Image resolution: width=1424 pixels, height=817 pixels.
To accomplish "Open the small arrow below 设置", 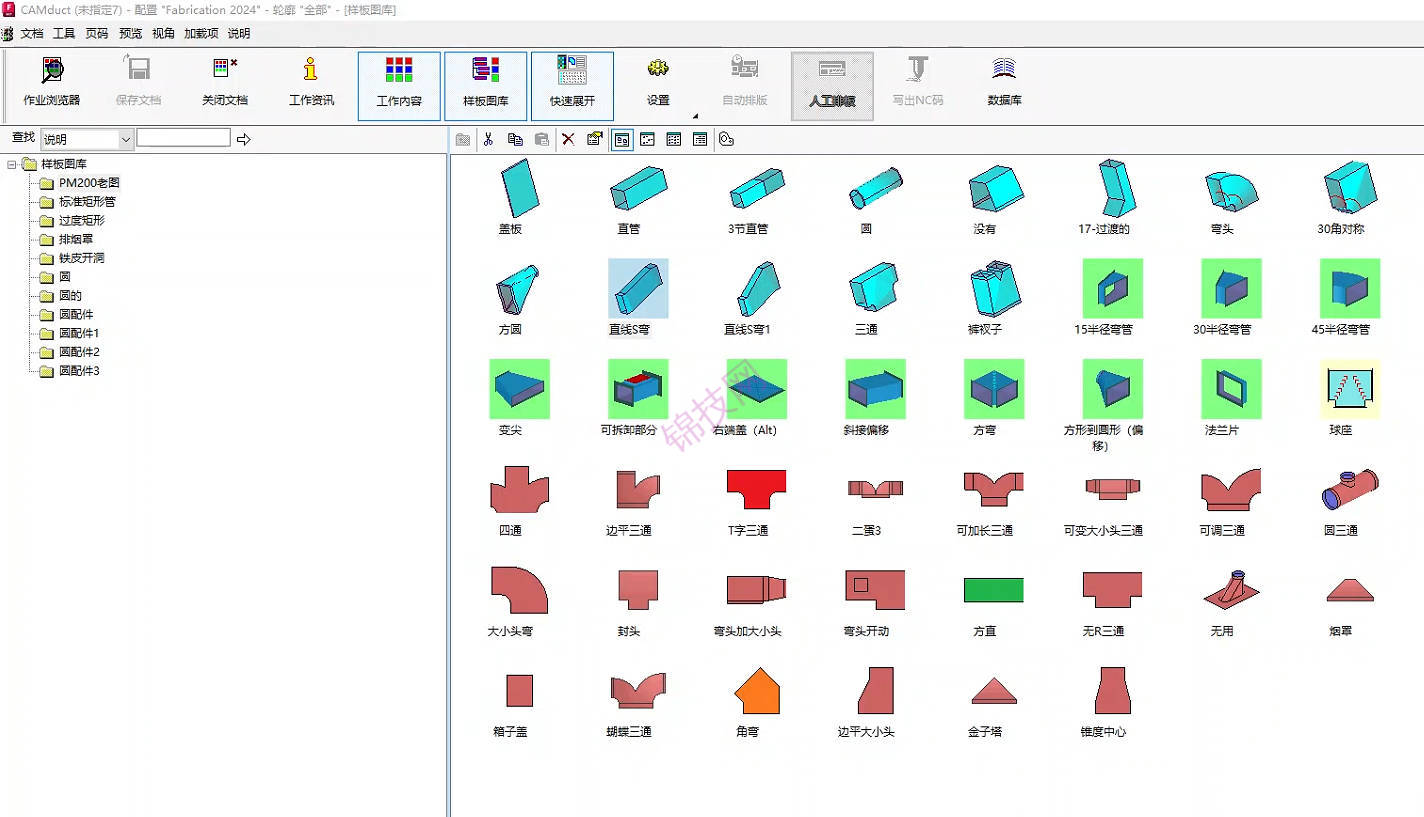I will click(694, 116).
